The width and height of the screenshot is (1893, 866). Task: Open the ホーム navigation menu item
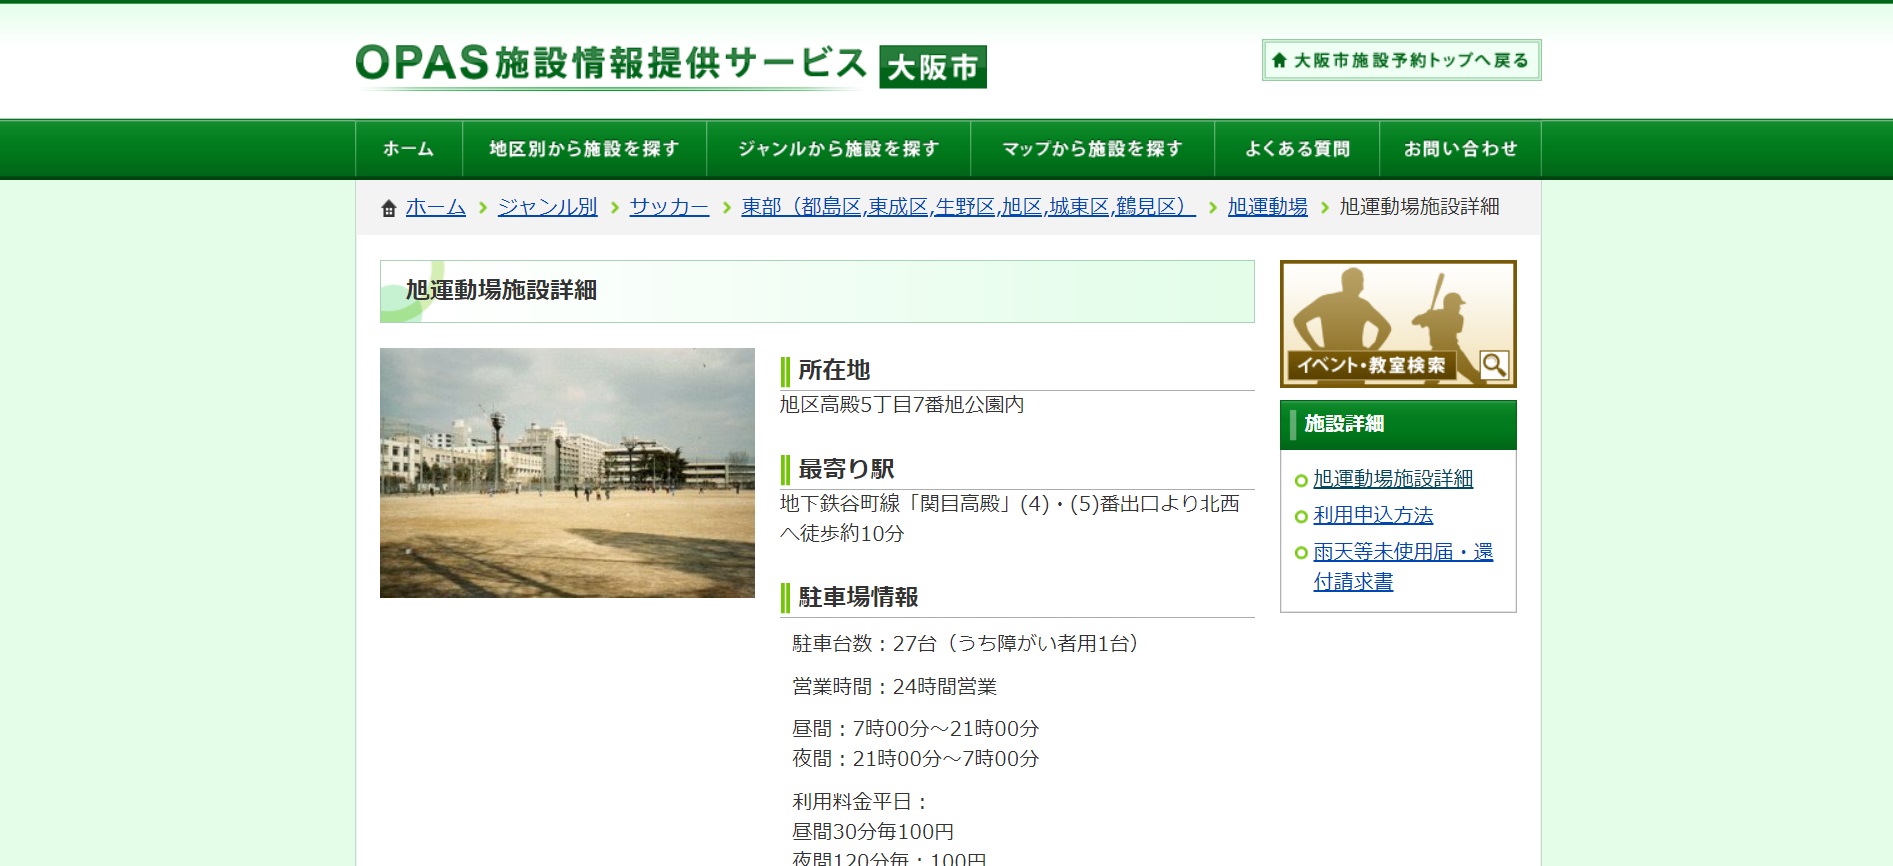point(409,149)
